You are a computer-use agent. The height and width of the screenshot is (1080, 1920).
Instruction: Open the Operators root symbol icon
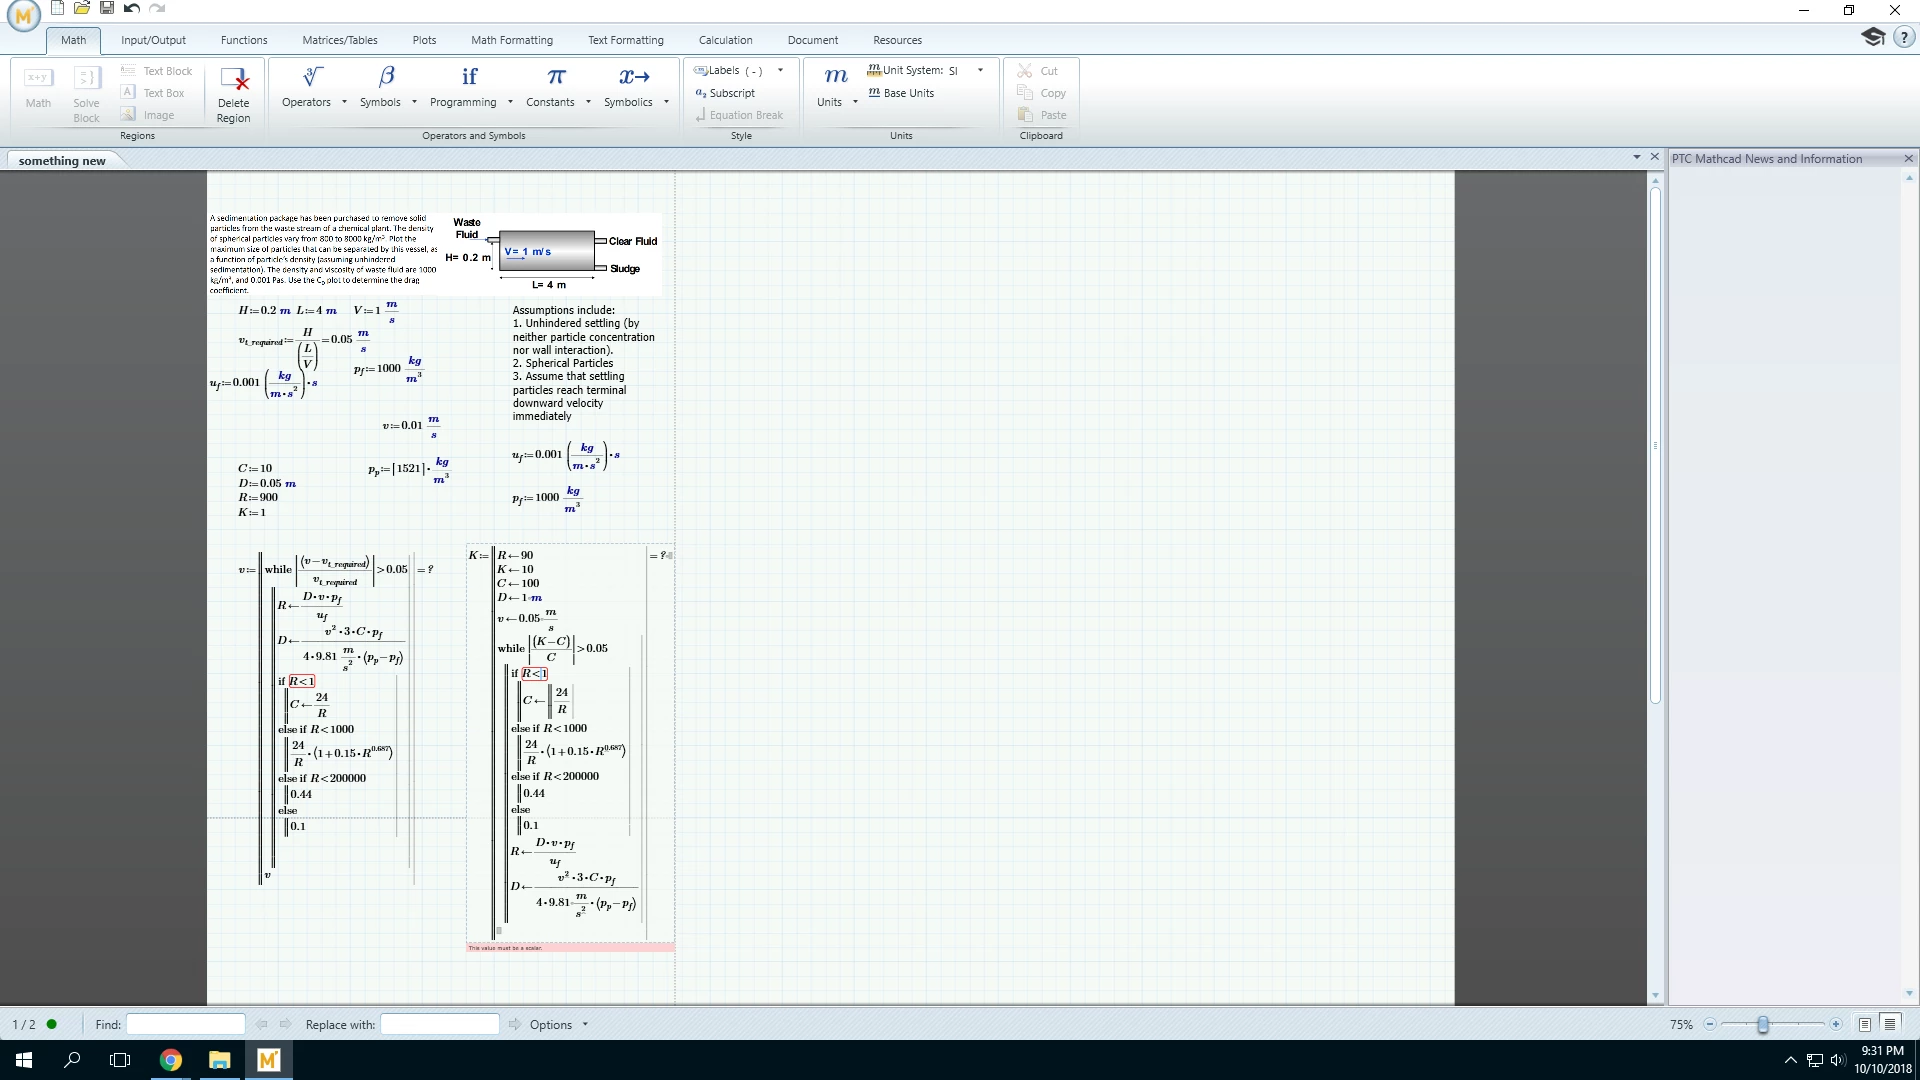313,77
